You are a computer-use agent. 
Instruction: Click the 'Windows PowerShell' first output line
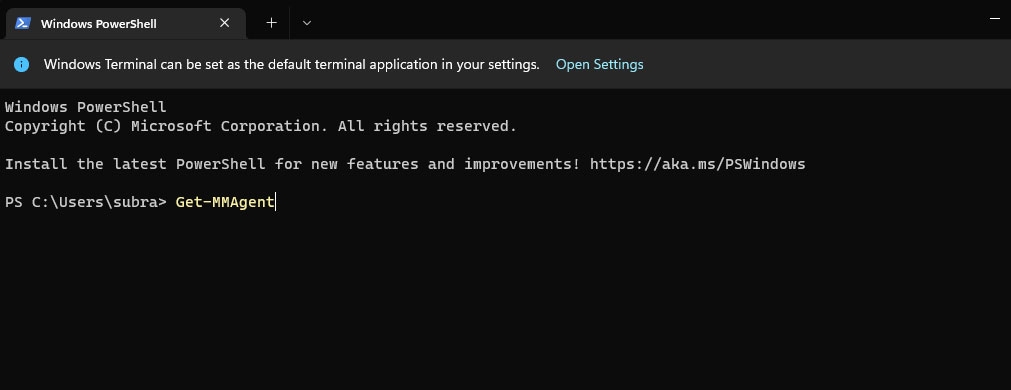coord(85,107)
